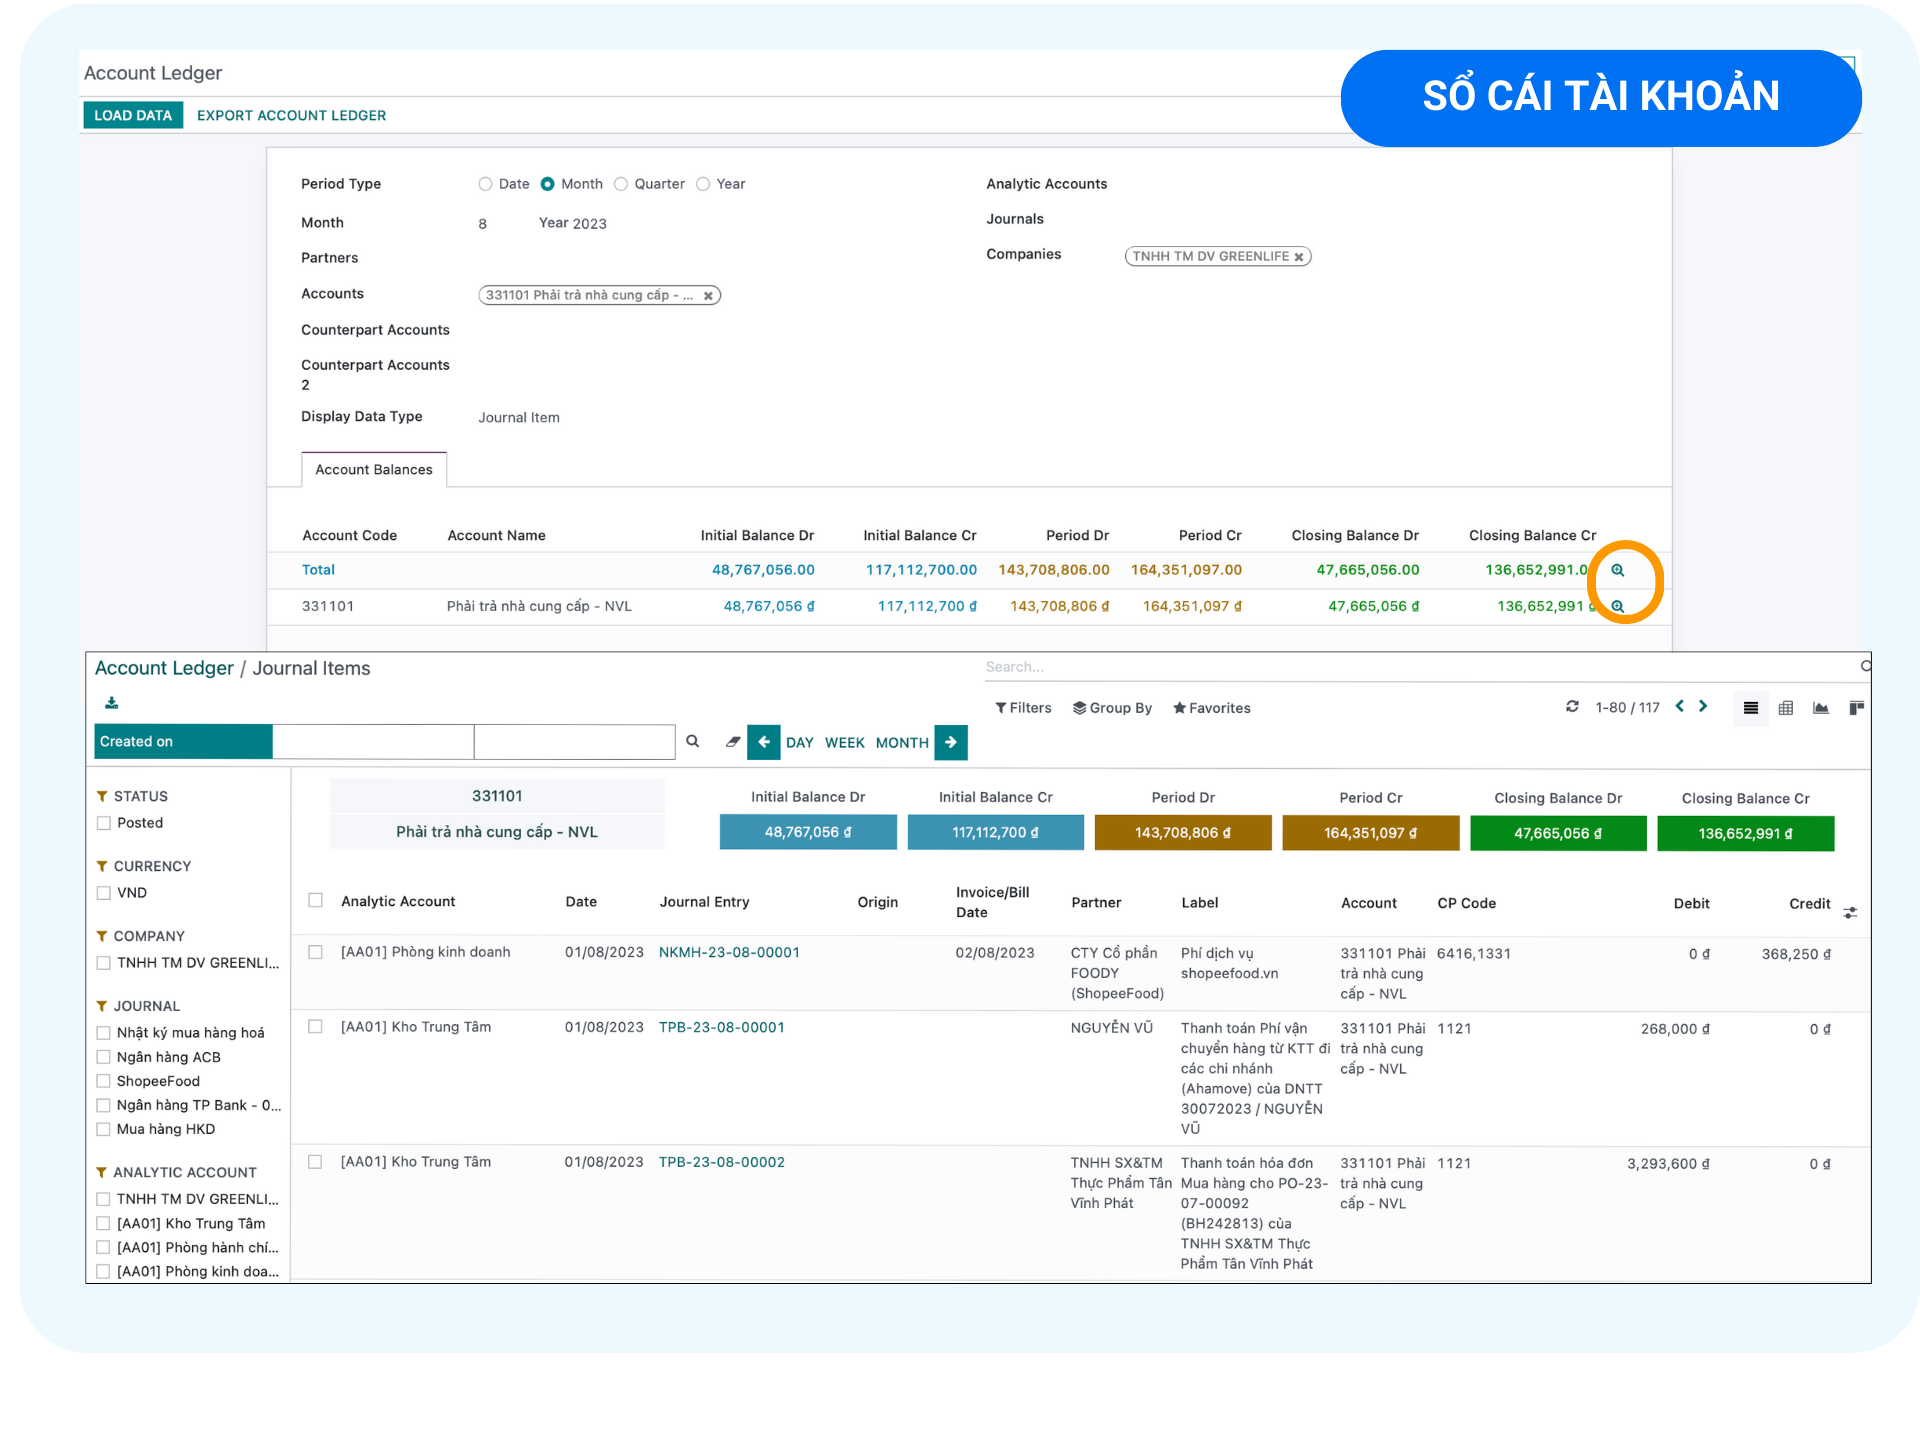Click the eraser clear-filter icon
Viewport: 1920px width, 1440px height.
733,742
